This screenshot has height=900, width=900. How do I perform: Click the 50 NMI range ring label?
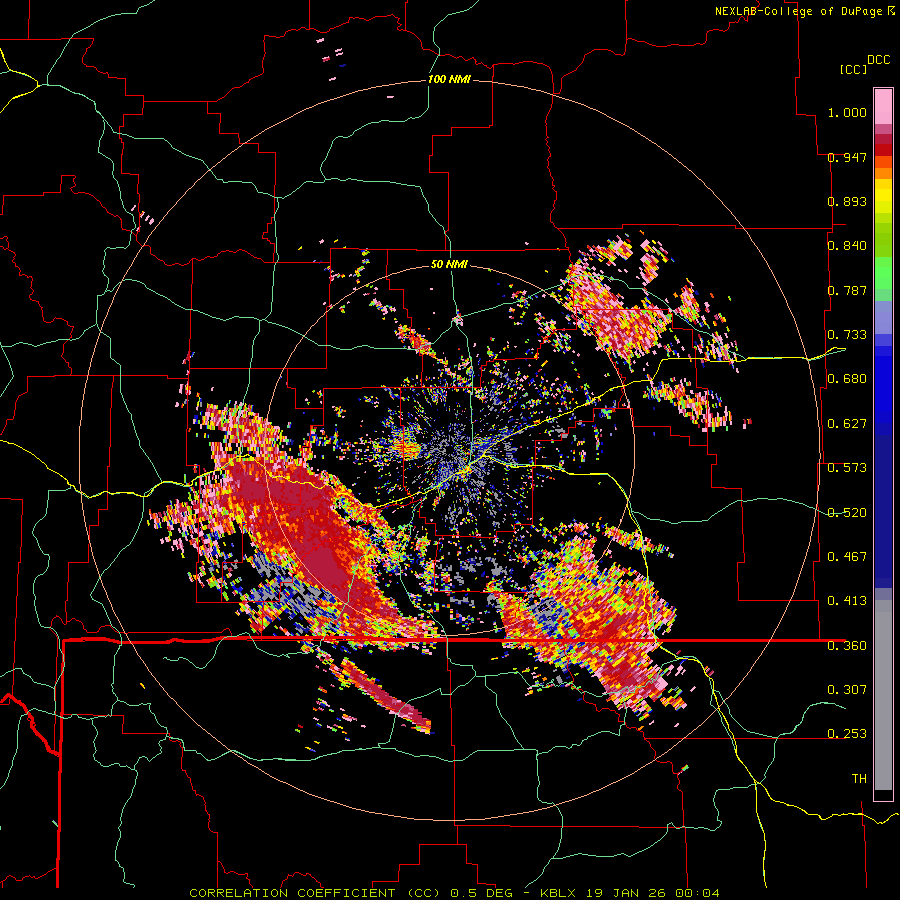[449, 265]
